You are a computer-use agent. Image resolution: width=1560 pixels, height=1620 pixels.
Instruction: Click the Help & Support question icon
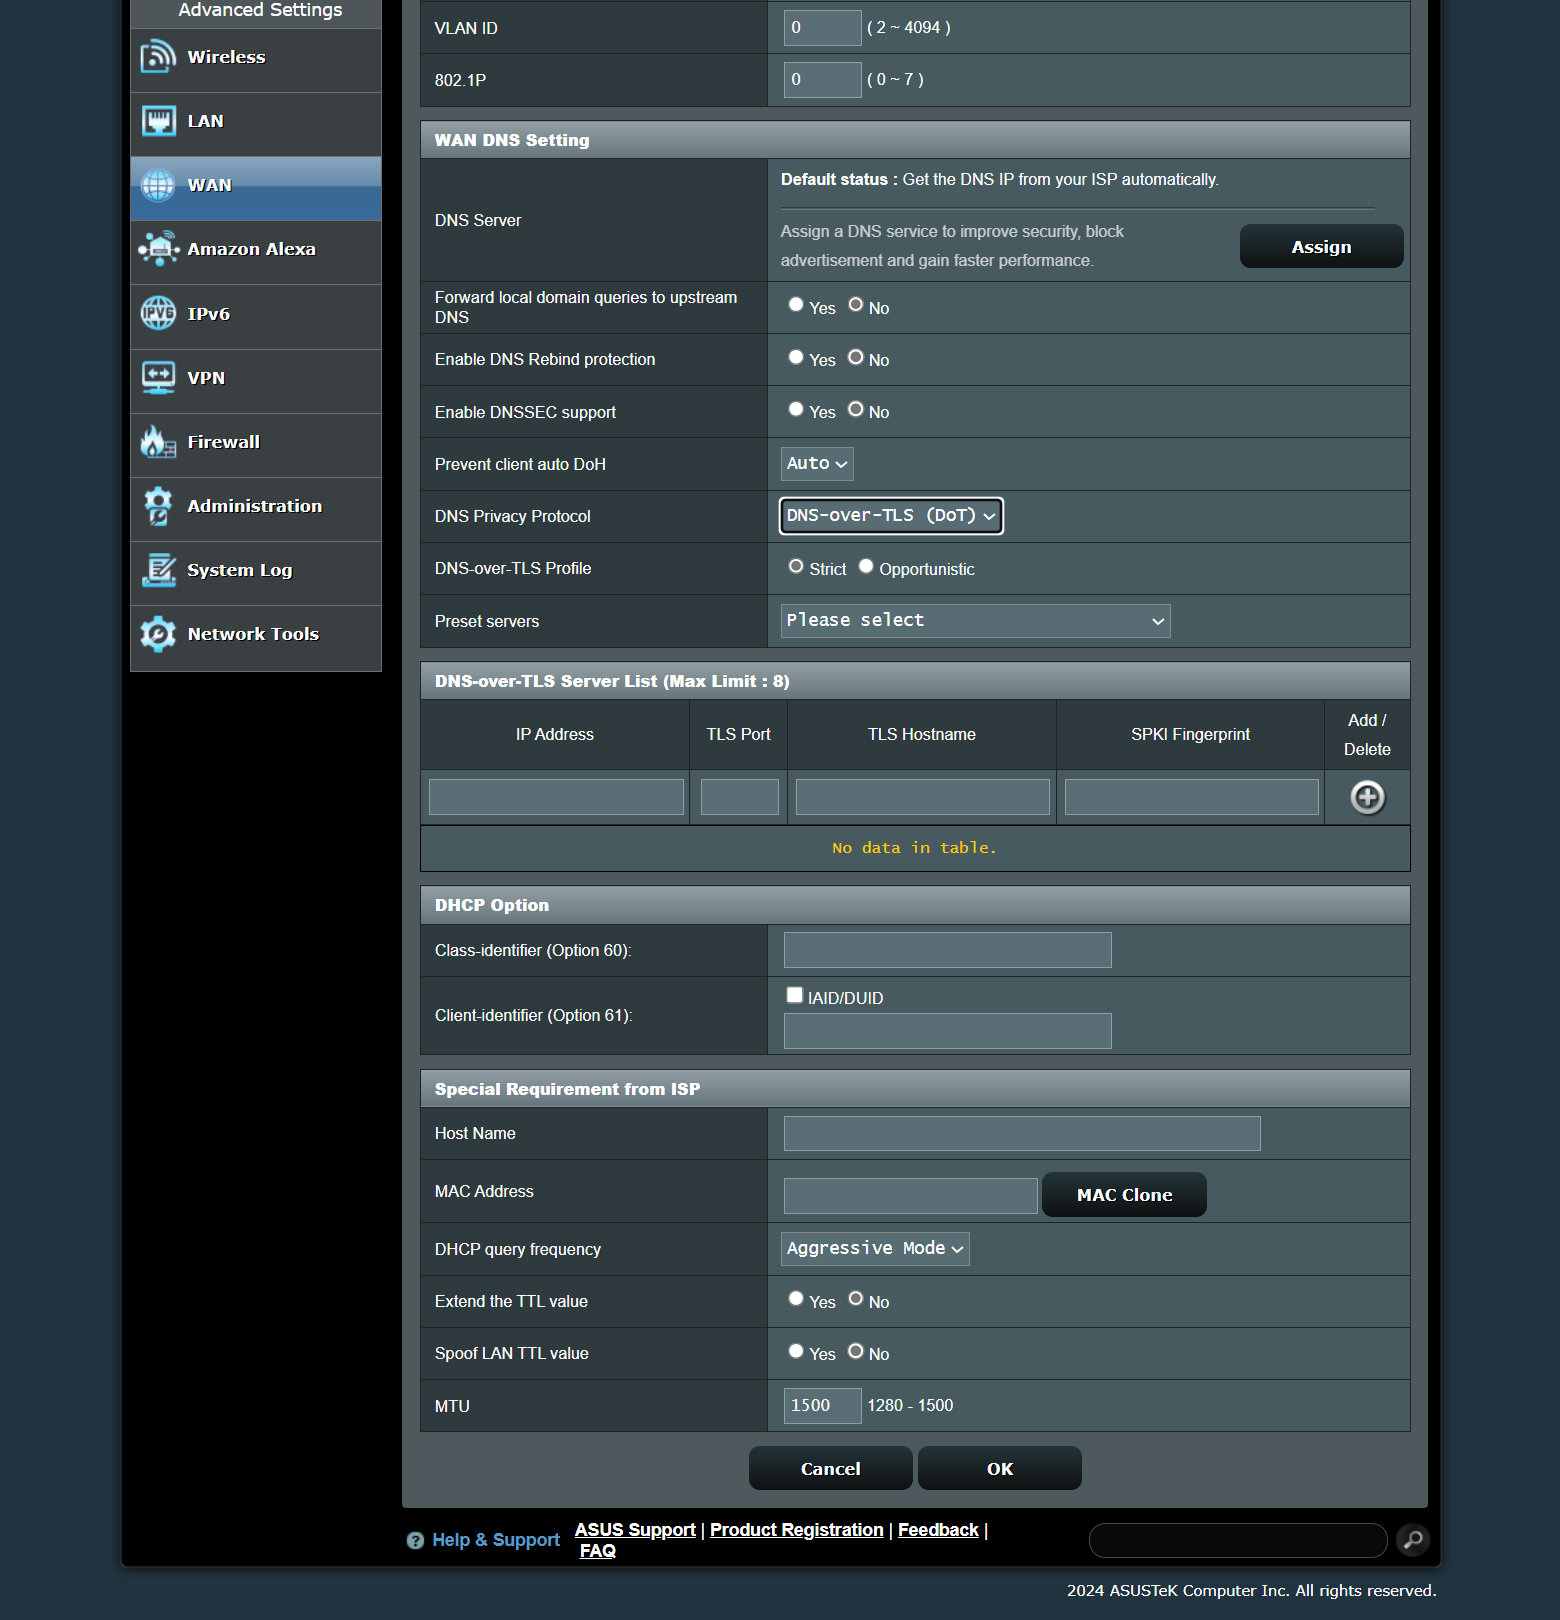(415, 1541)
